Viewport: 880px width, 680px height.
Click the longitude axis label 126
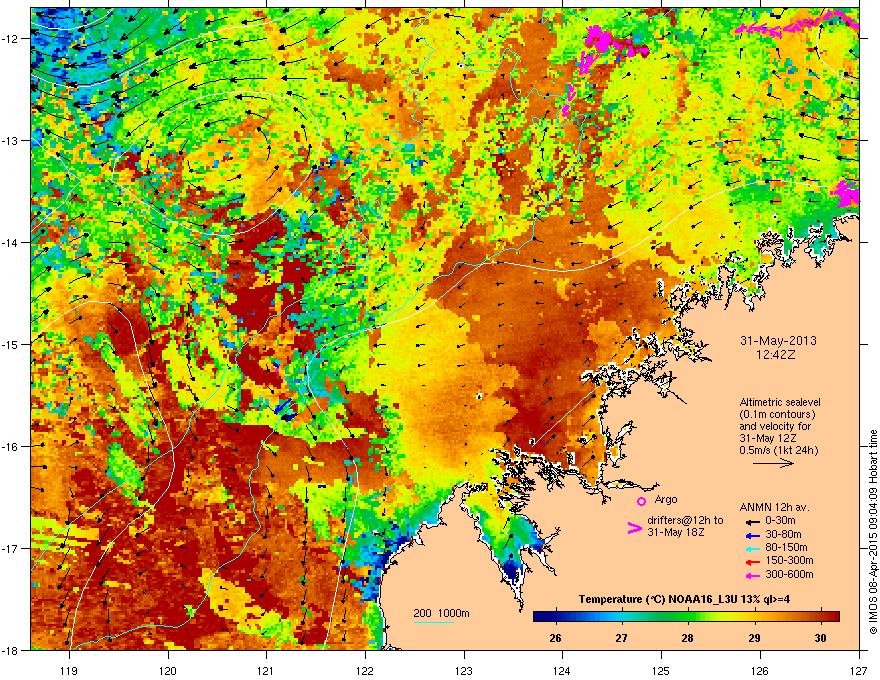[x=760, y=670]
